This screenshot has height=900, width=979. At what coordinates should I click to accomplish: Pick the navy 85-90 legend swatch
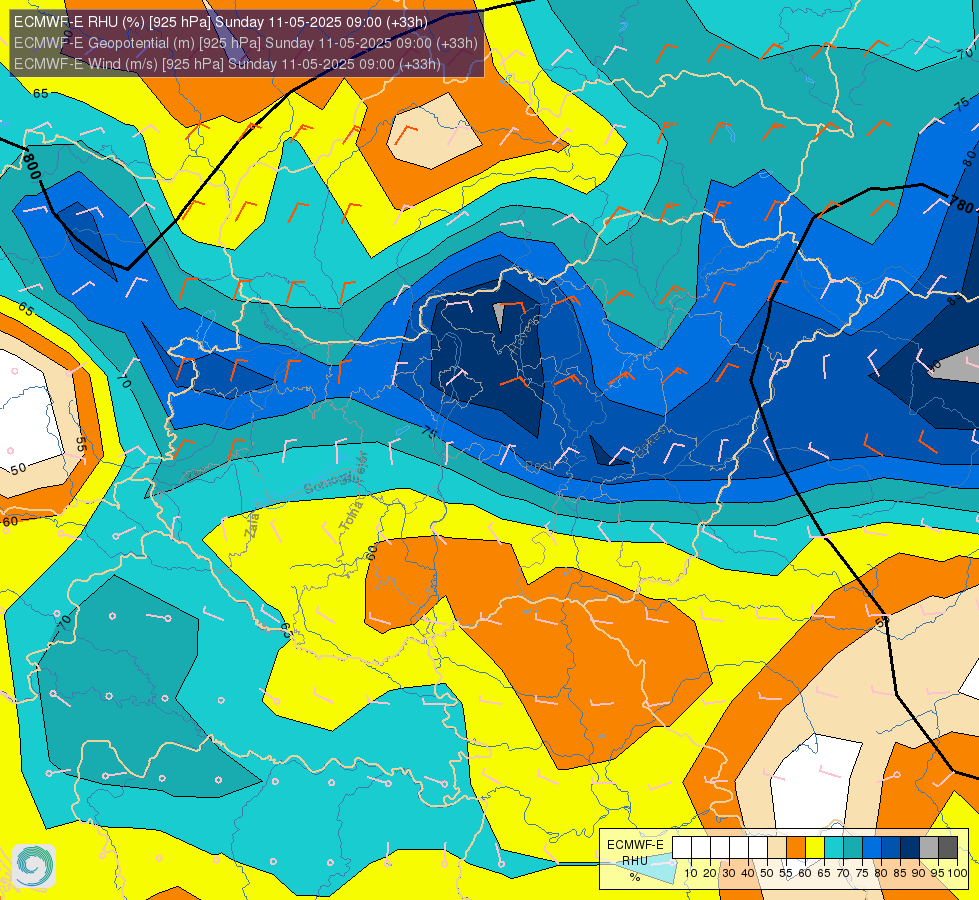(909, 847)
